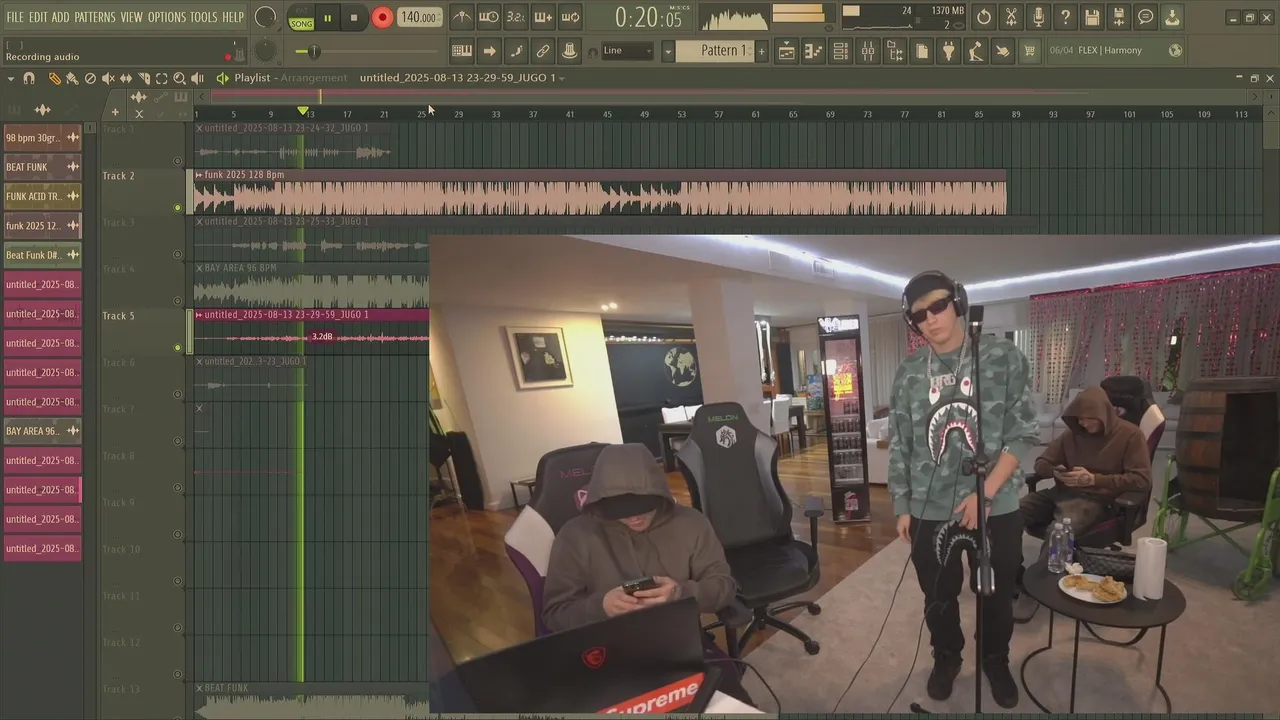The height and width of the screenshot is (720, 1280).
Task: Open the ADD menu
Action: (61, 17)
